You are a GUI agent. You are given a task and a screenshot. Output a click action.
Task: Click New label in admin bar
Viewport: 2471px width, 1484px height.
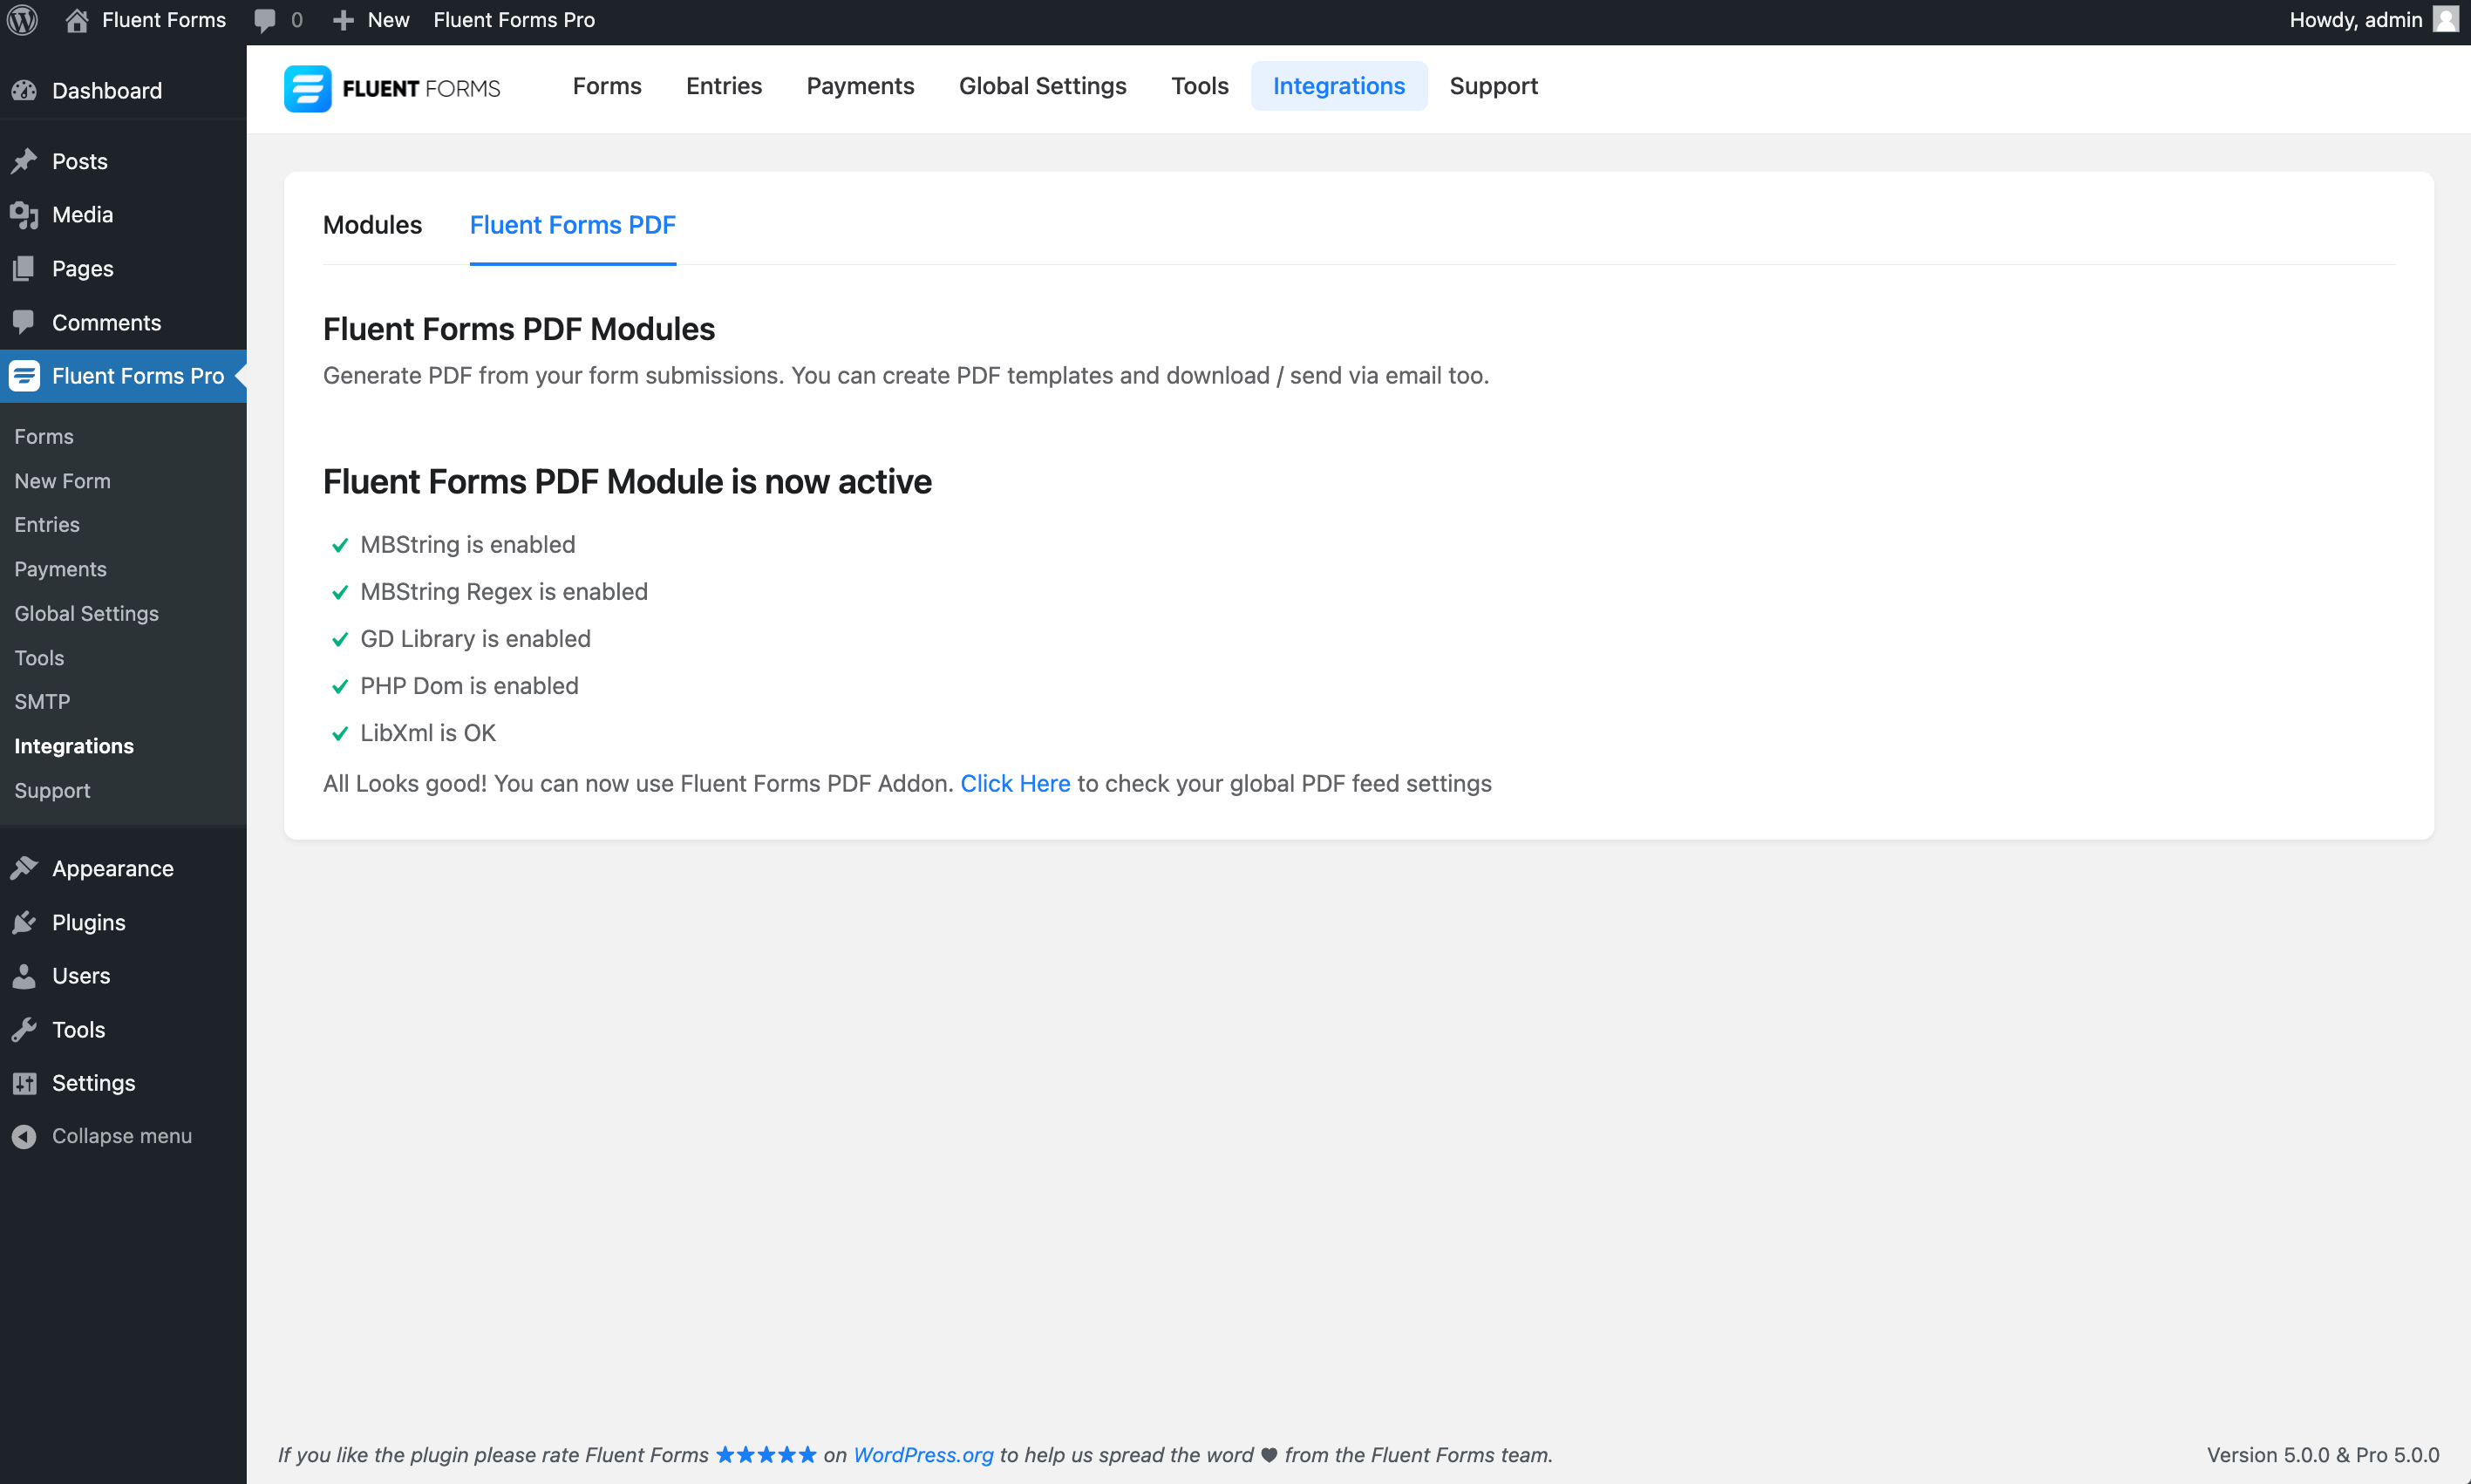388,20
